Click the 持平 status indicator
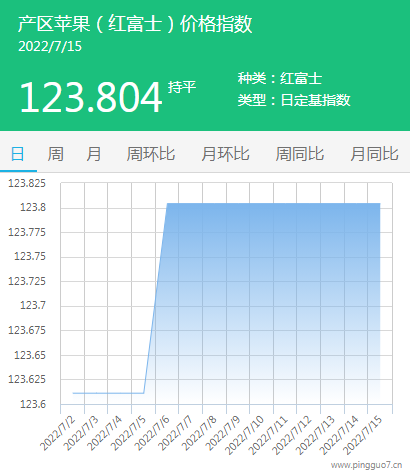Viewport: 410px width, 473px height. click(x=182, y=87)
